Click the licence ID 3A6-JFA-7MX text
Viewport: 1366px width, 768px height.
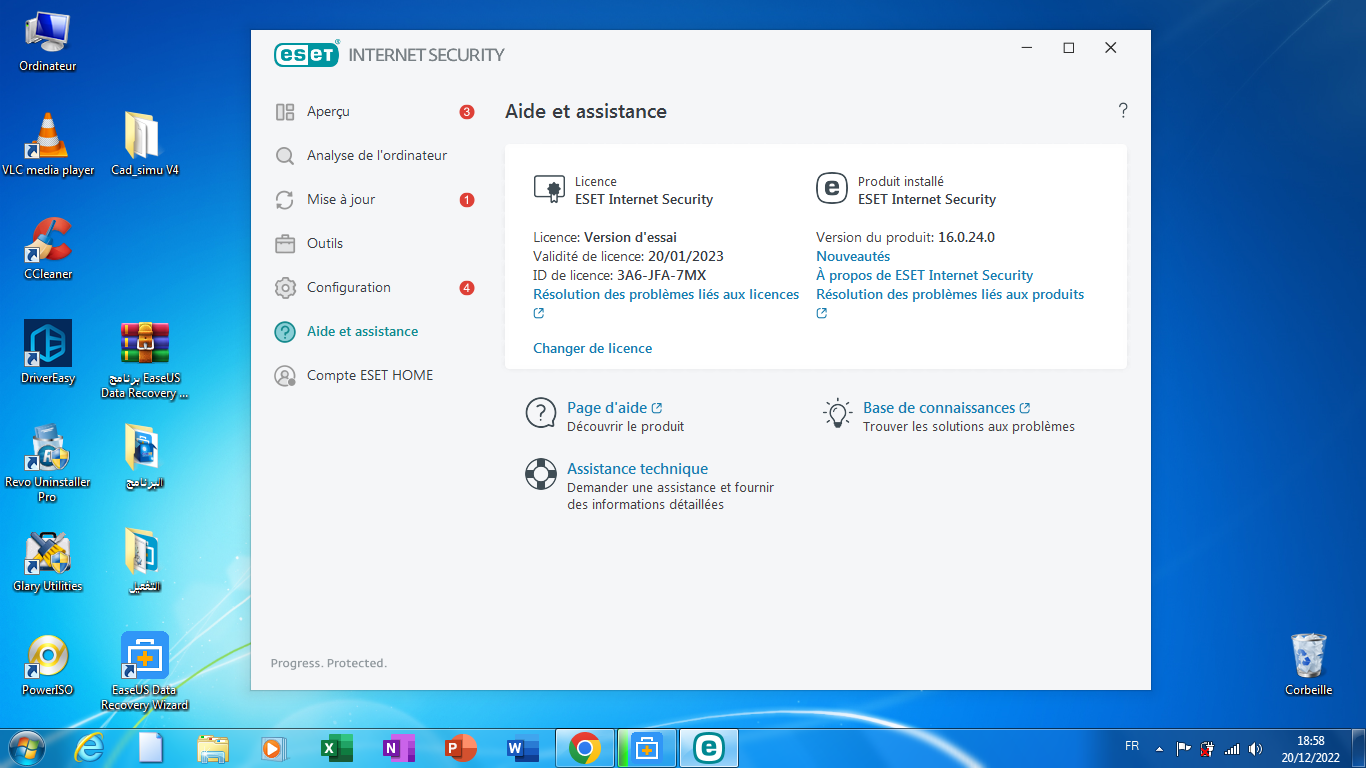[662, 275]
